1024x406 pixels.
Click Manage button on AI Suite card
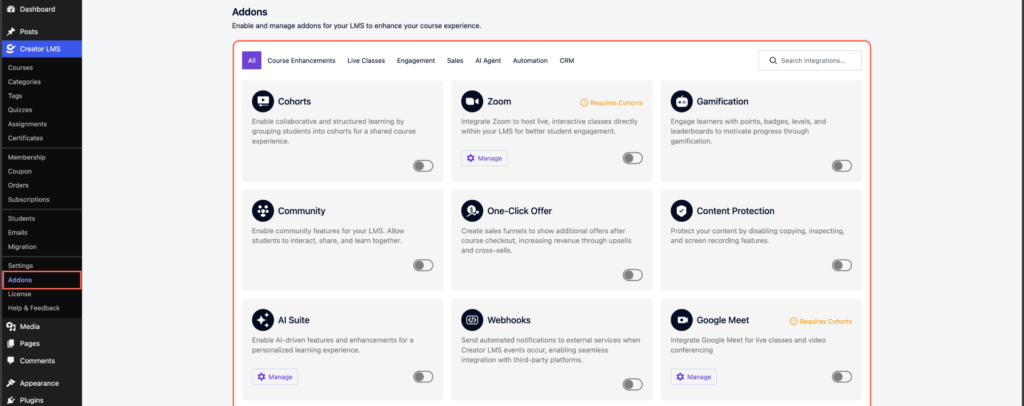tap(275, 377)
